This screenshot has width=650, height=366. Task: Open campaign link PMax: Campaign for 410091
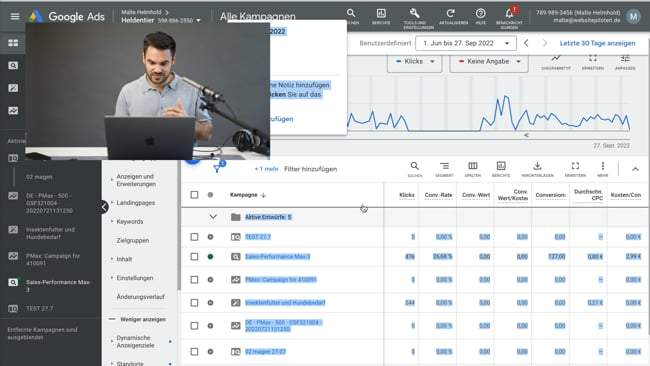(x=281, y=280)
